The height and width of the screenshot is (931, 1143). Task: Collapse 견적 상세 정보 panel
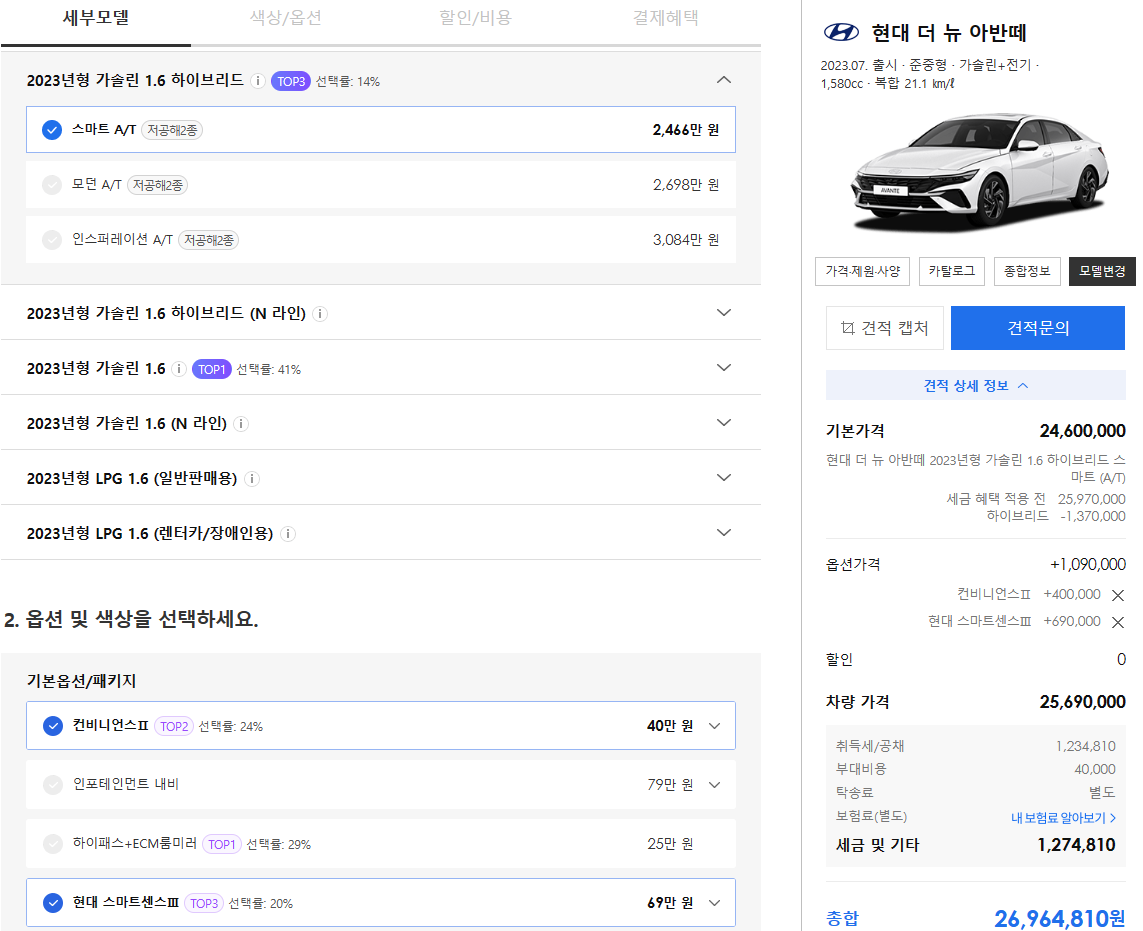coord(975,385)
